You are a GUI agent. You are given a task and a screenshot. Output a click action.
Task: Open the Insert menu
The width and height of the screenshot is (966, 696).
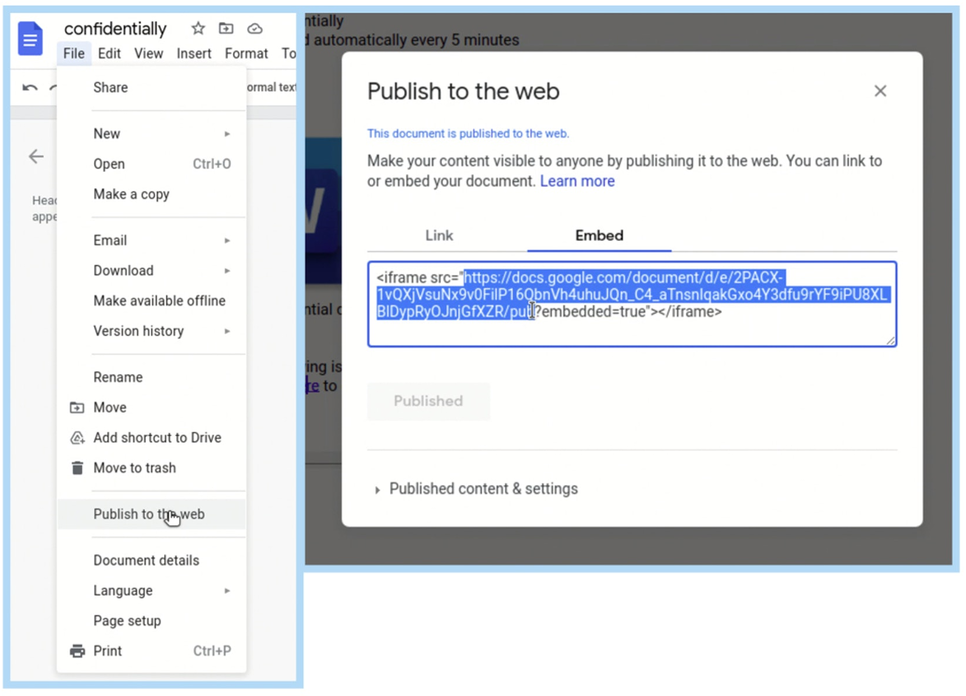point(194,54)
